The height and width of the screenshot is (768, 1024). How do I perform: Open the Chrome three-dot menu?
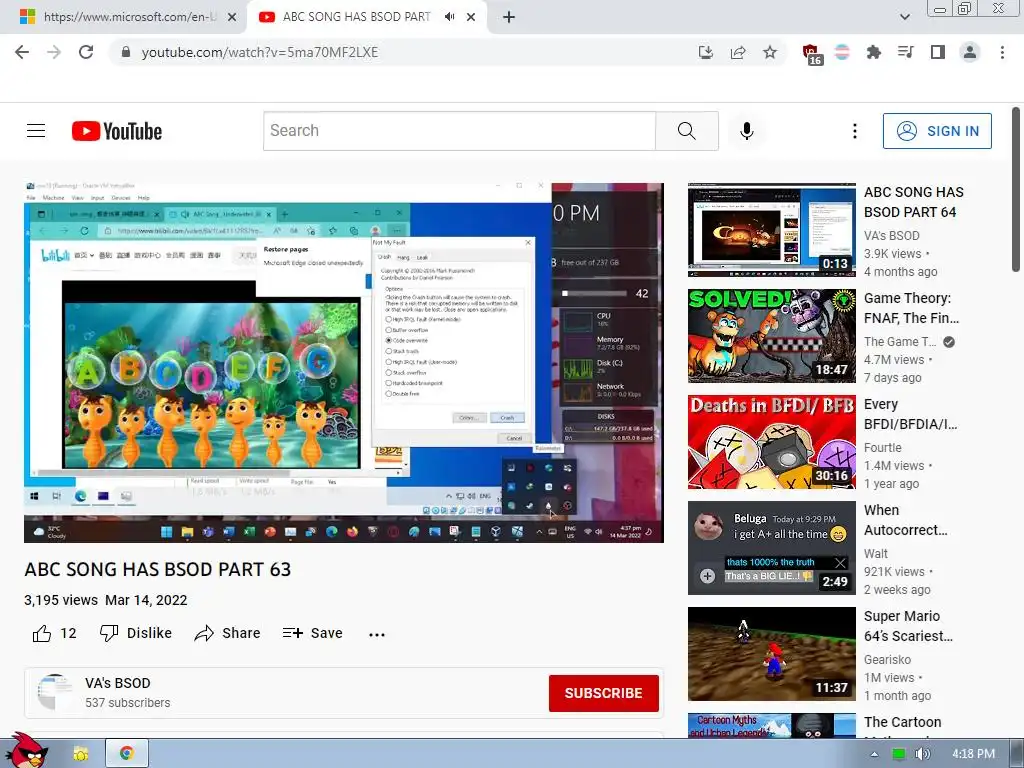point(1002,52)
